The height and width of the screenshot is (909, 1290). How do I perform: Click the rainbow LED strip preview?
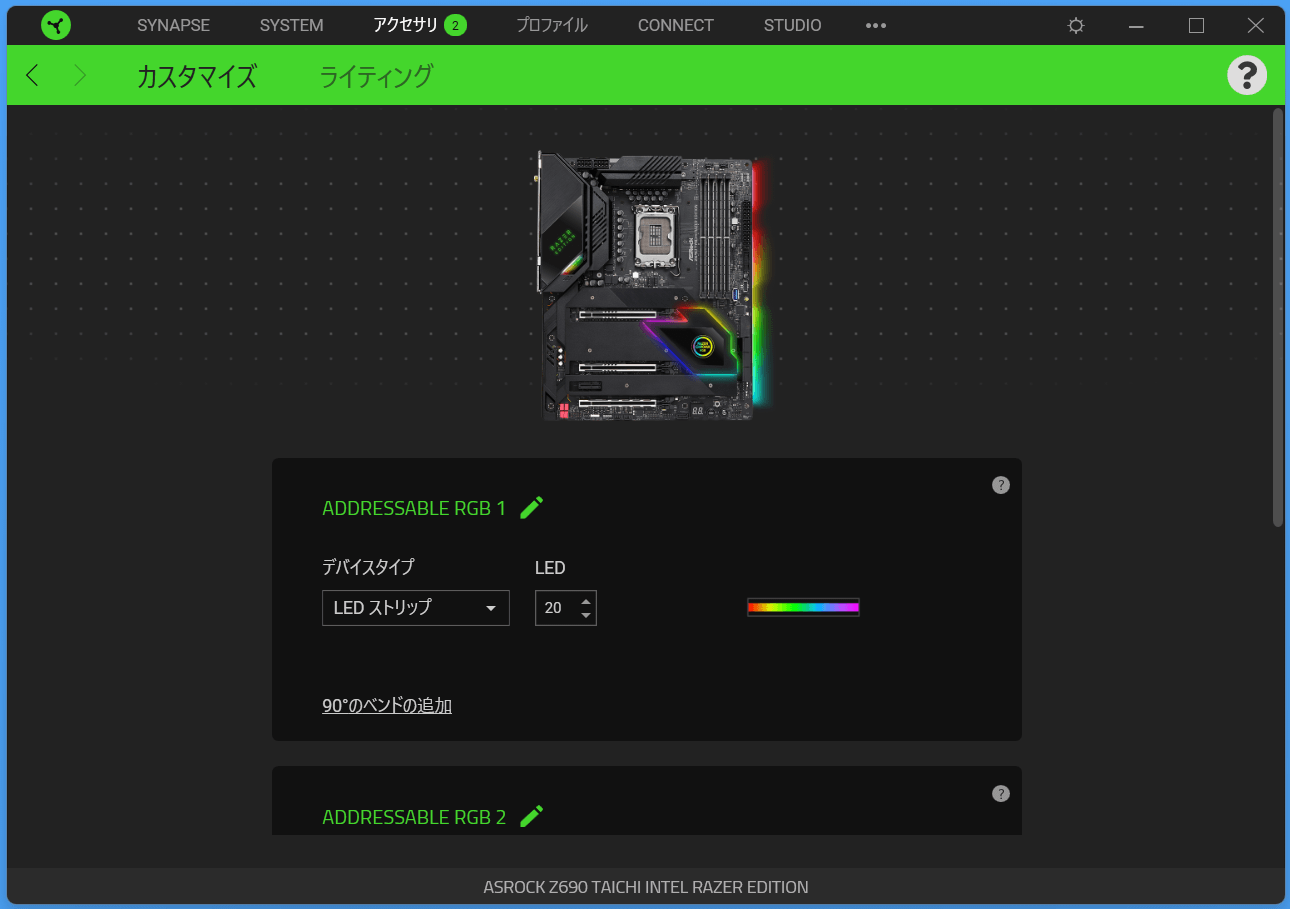[x=804, y=607]
